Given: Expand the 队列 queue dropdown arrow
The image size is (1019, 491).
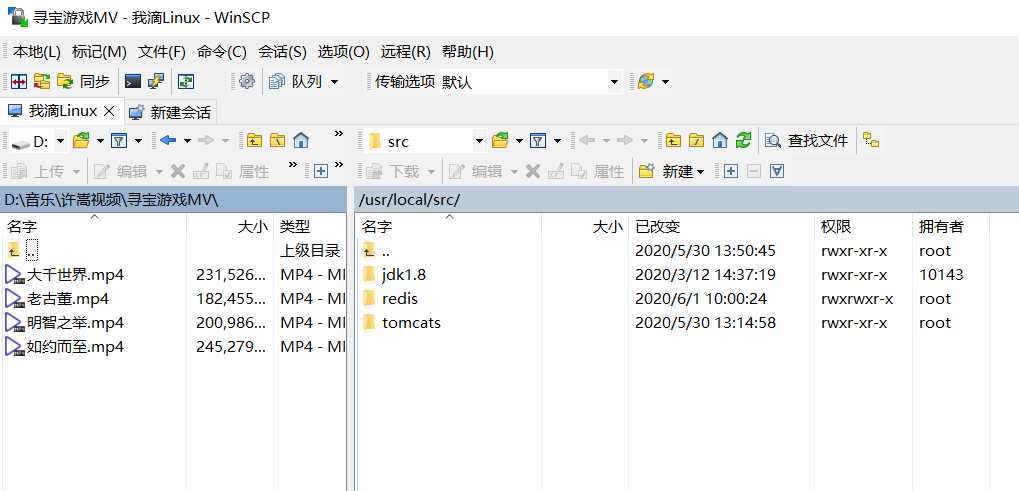Looking at the screenshot, I should [x=334, y=82].
